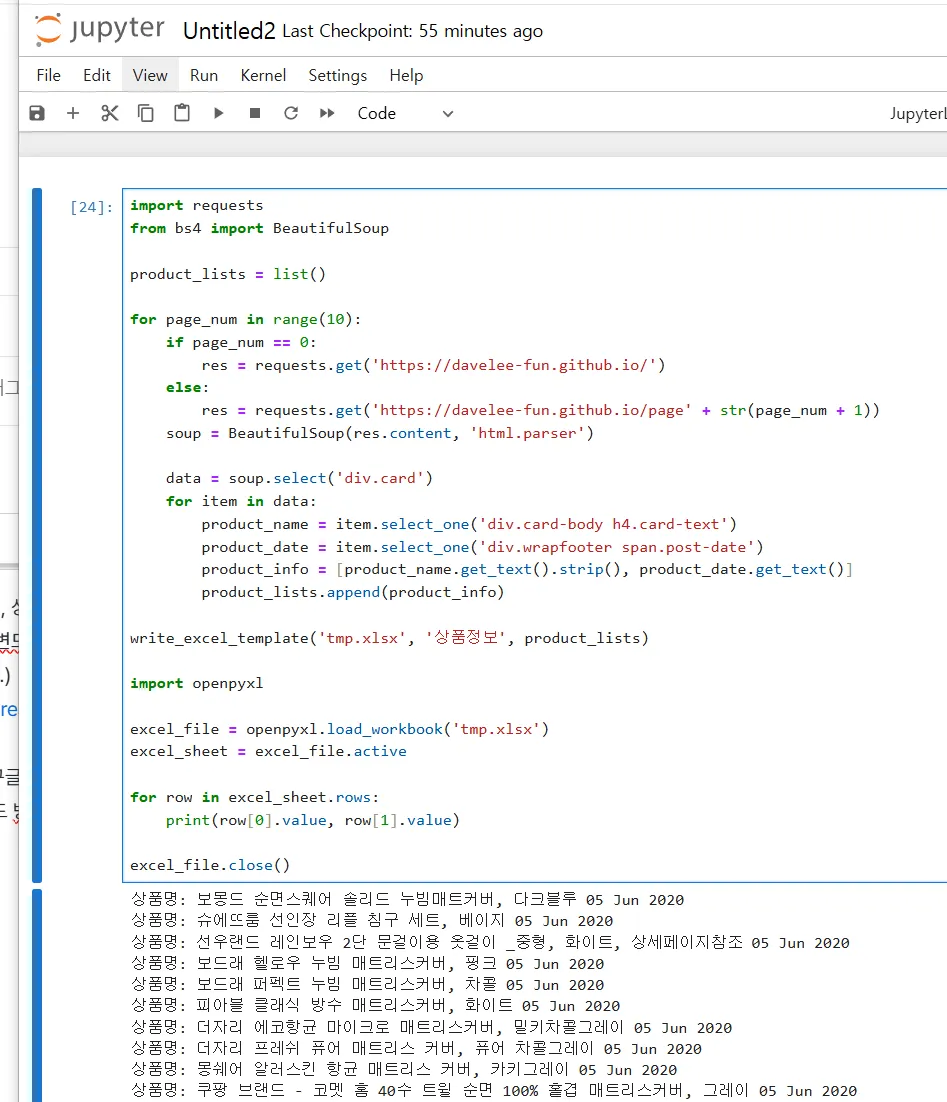Click the print(row[0].value, row[1].value) line
Image resolution: width=947 pixels, height=1102 pixels.
[x=313, y=820]
